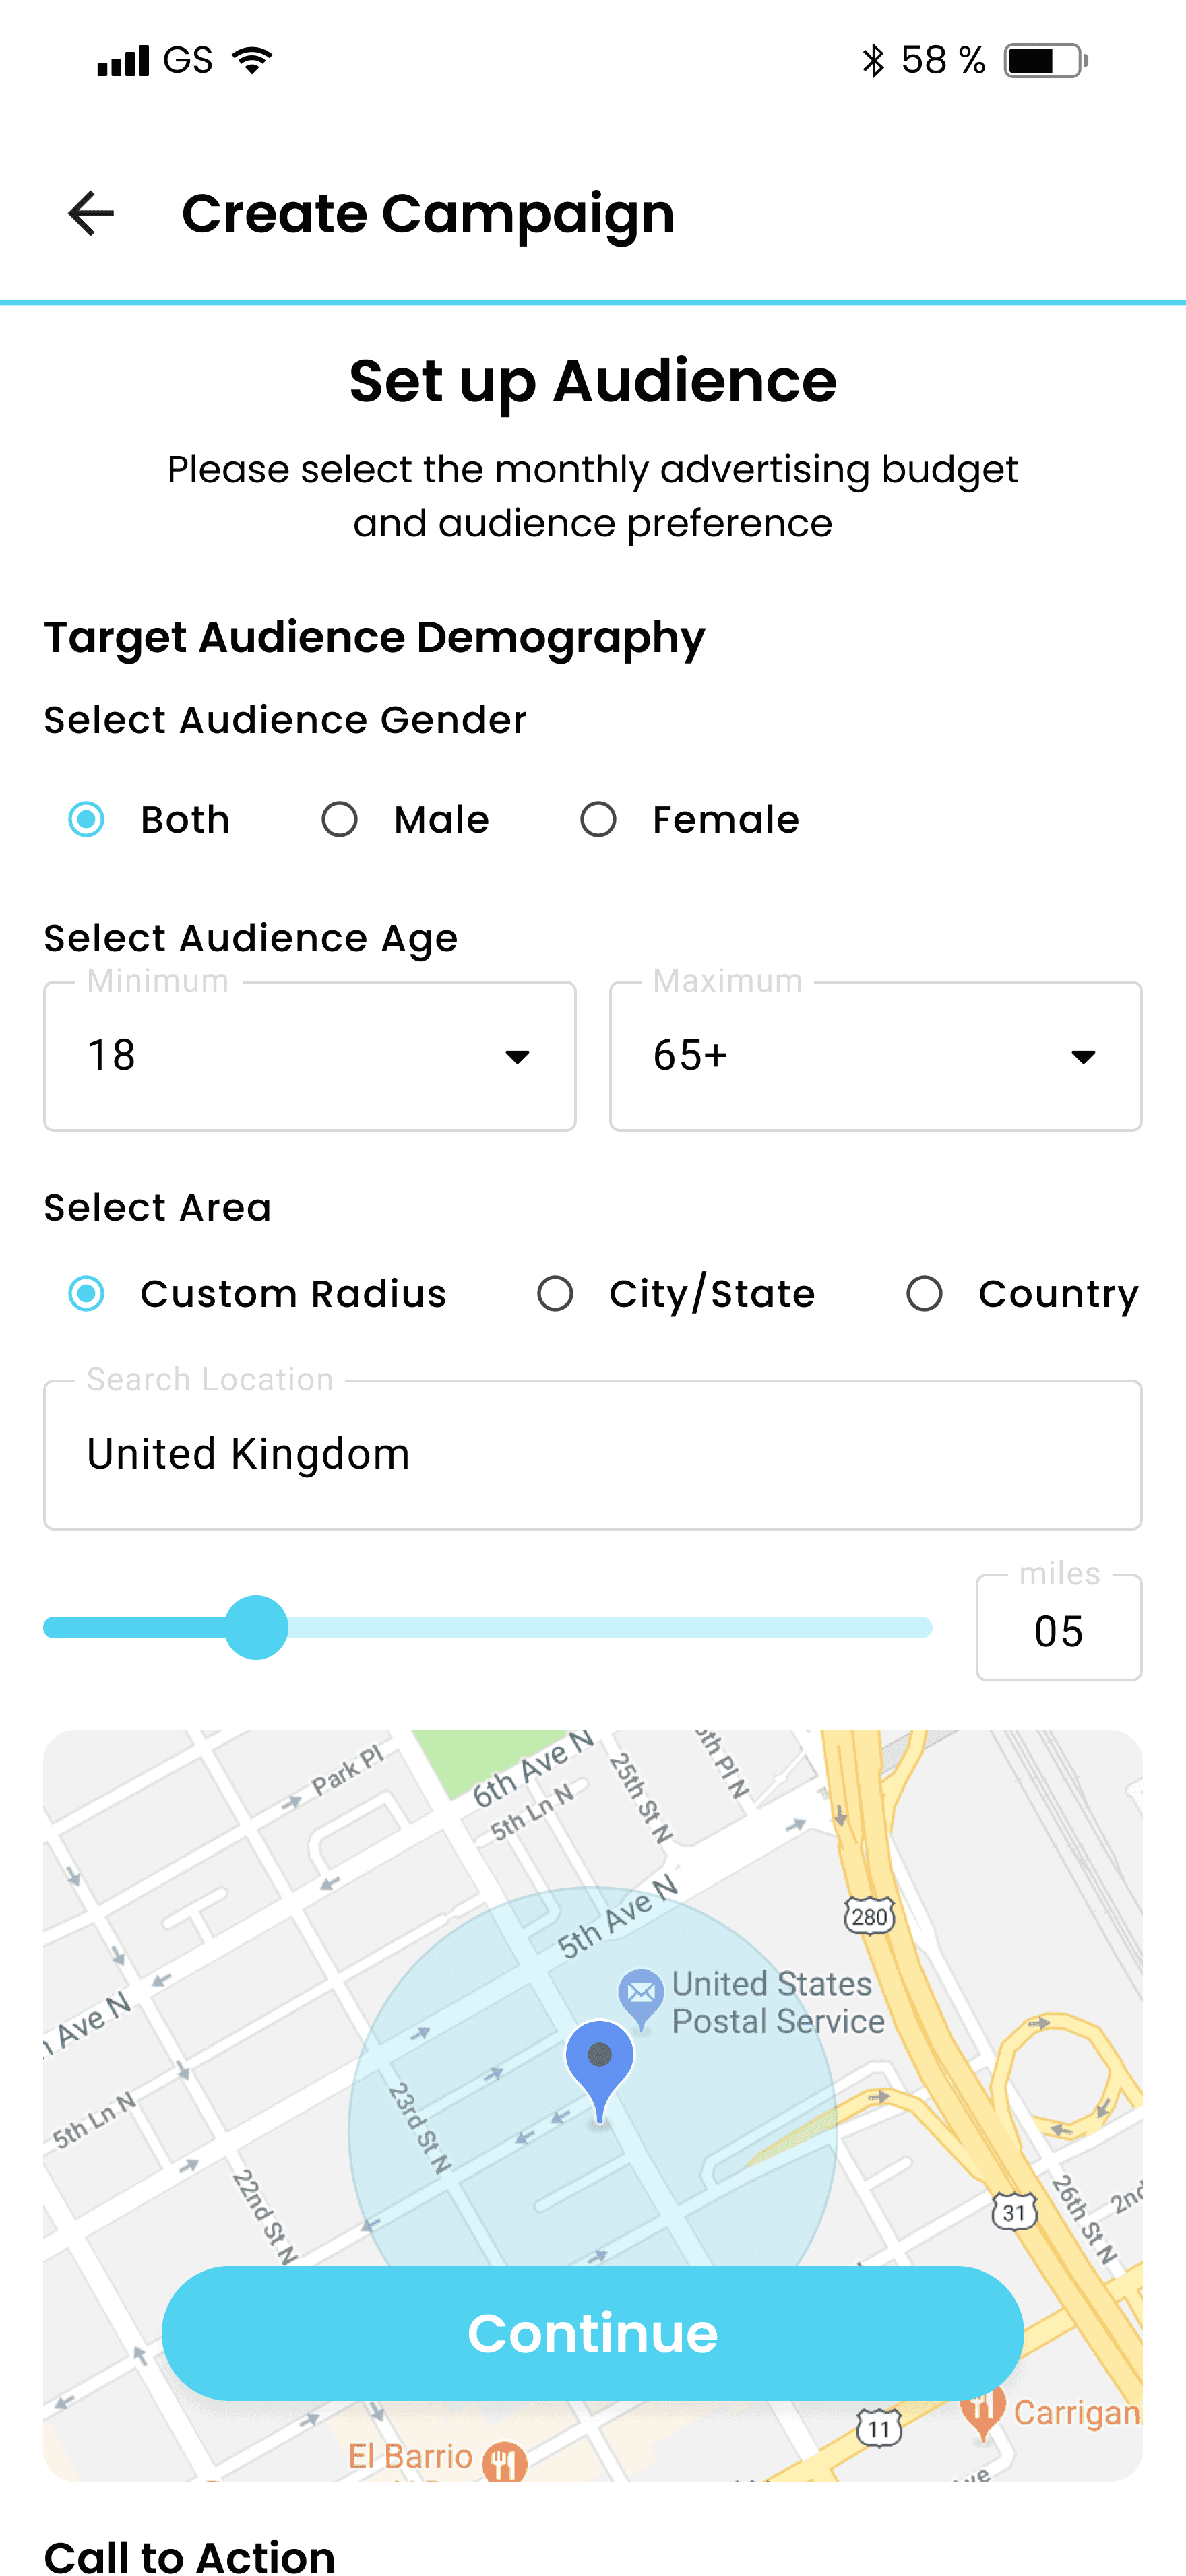1186x2576 pixels.
Task: Select the Female gender option
Action: coord(598,820)
